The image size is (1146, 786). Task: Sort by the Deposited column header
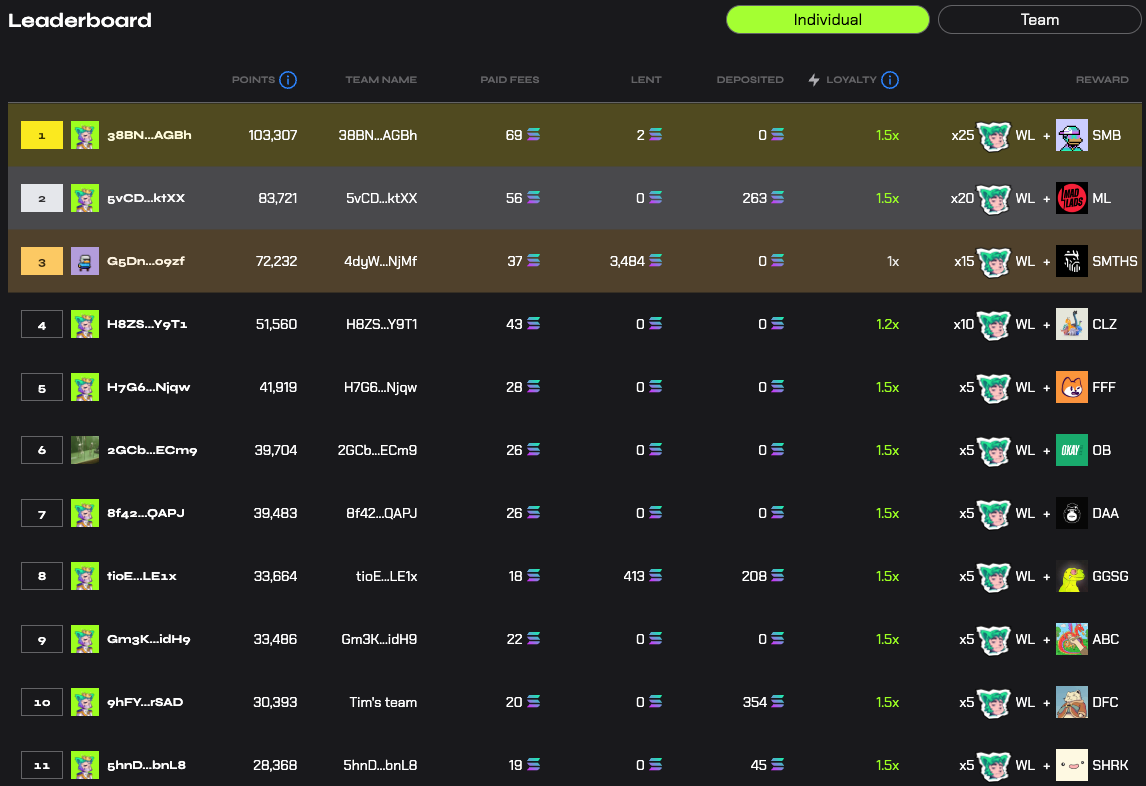click(750, 80)
